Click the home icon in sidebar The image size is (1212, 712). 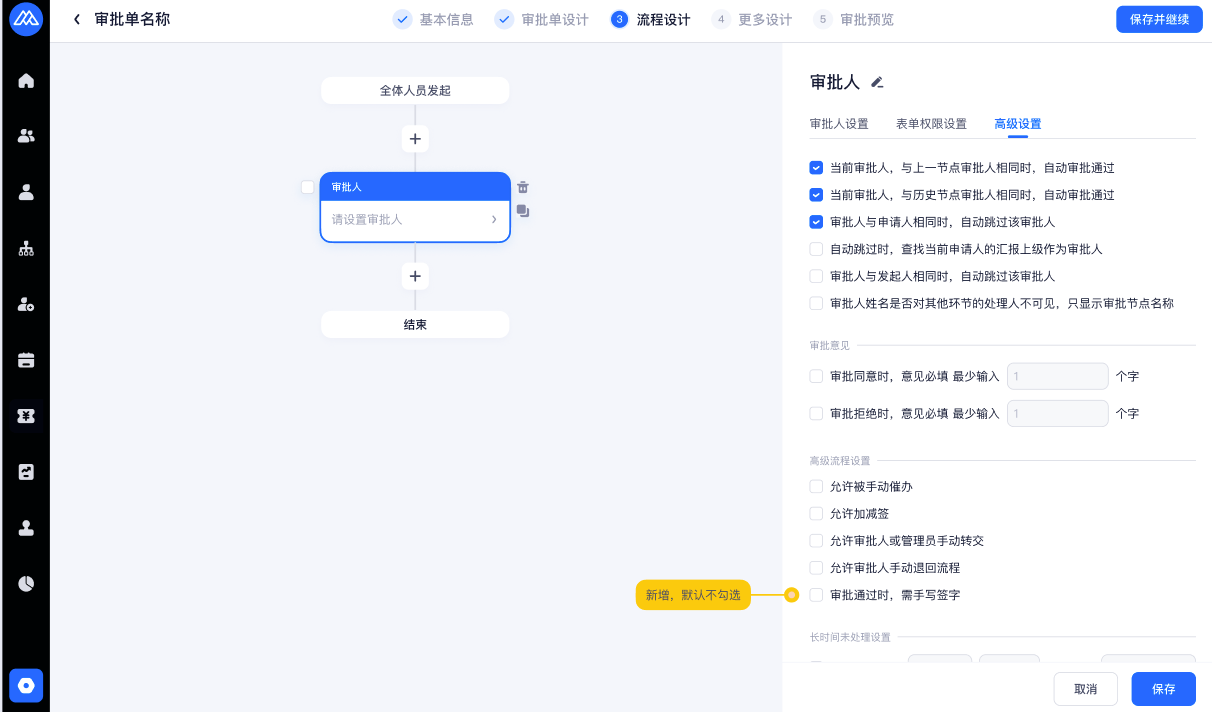(x=26, y=81)
